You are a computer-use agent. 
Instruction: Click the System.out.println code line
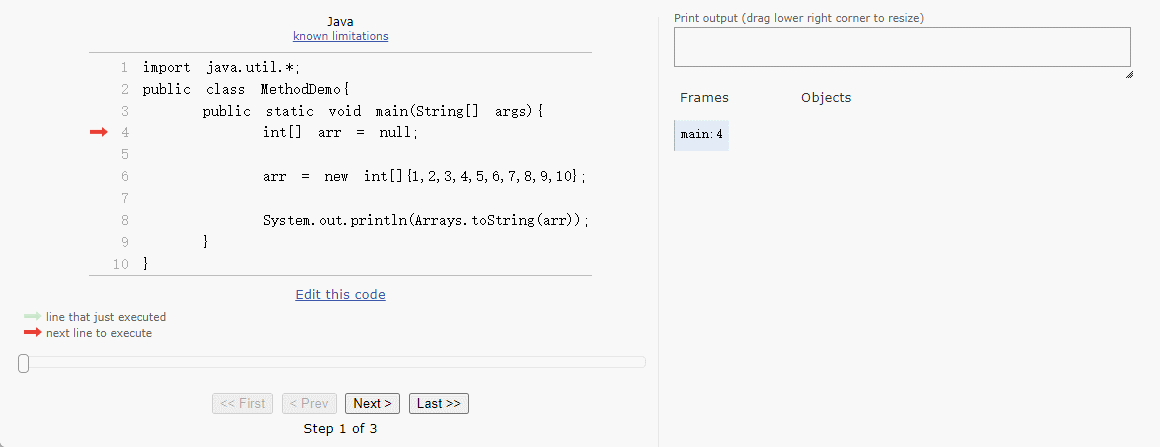coord(425,220)
